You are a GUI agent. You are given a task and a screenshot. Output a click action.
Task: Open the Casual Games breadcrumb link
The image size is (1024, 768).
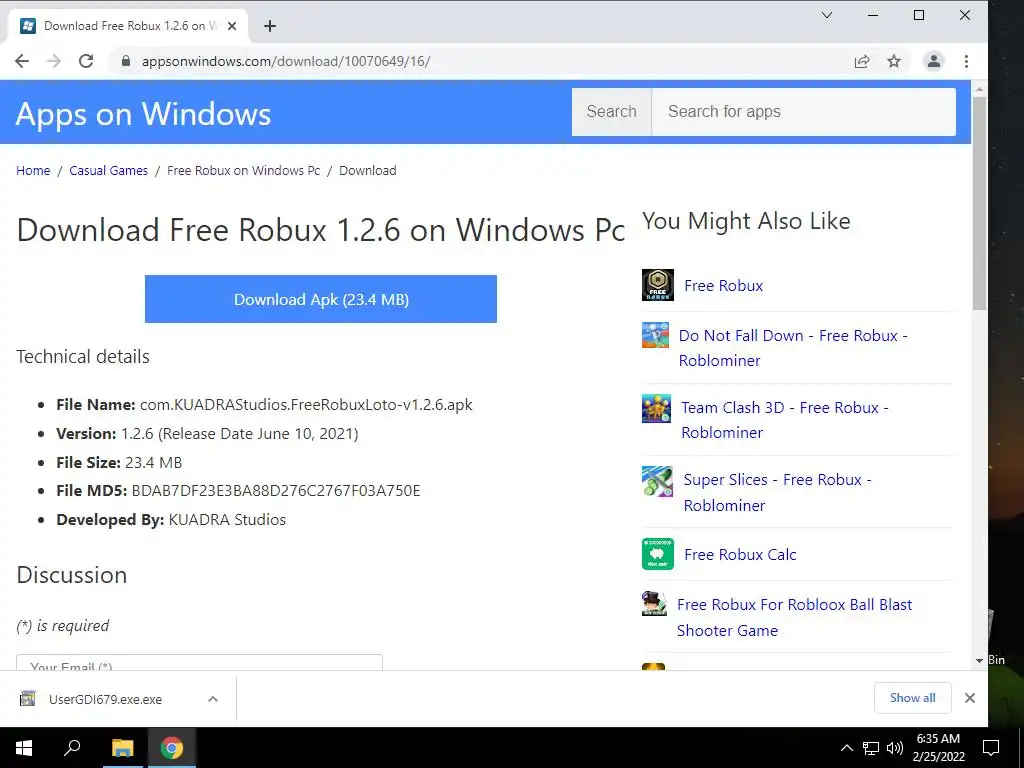[x=108, y=170]
